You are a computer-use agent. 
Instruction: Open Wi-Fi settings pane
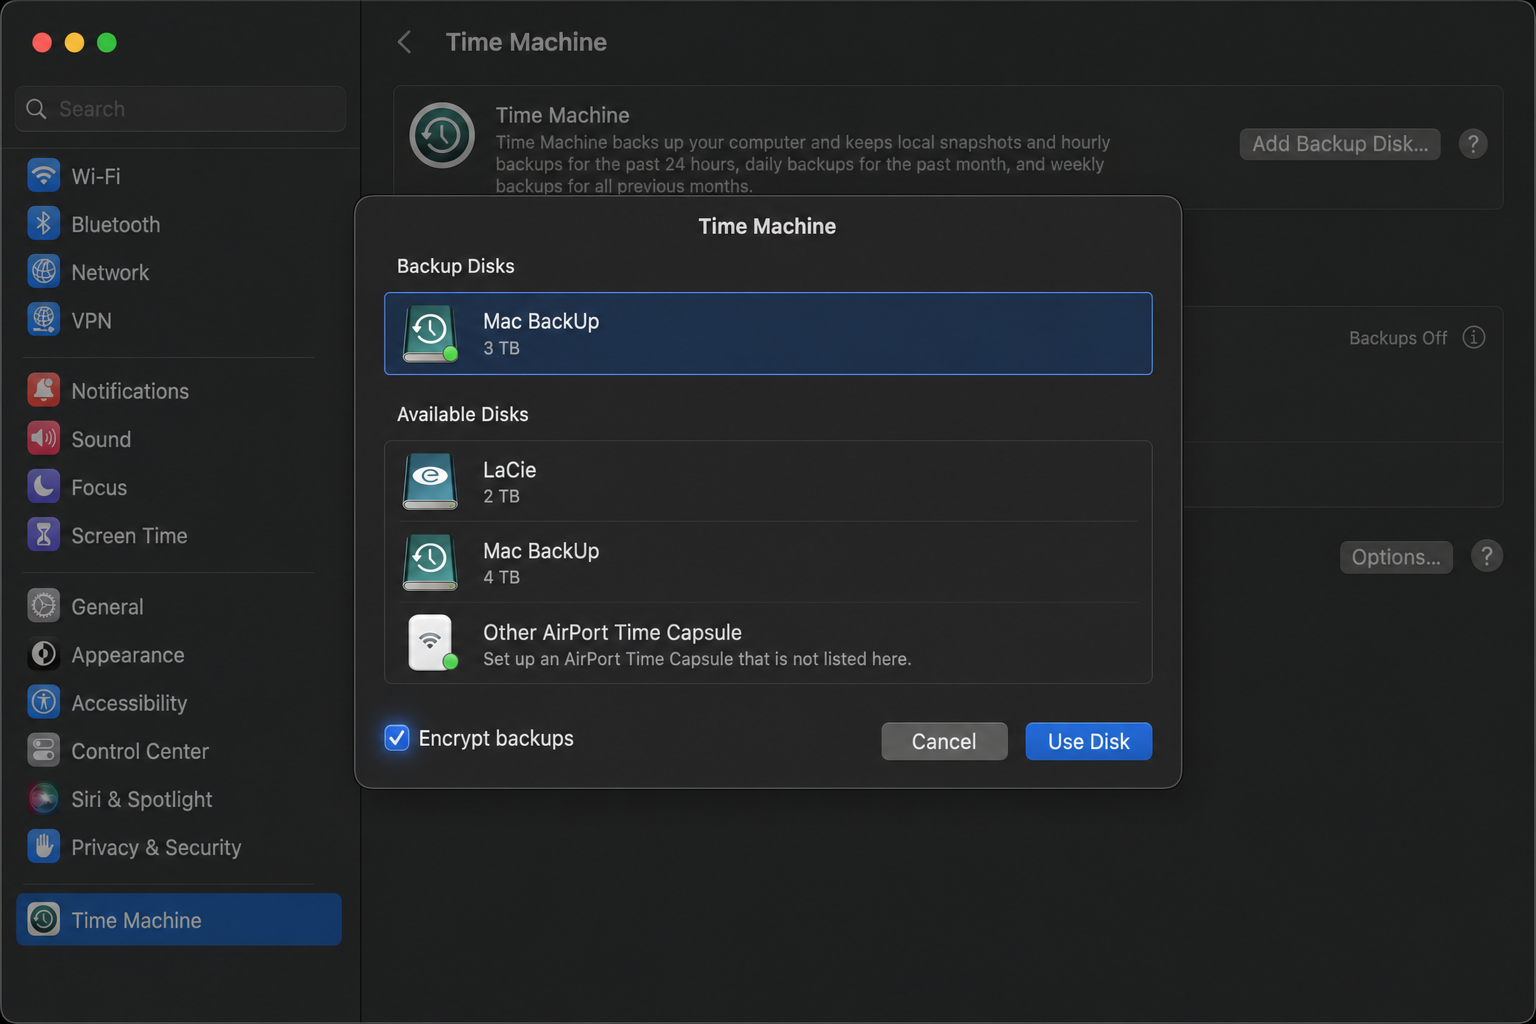click(179, 176)
